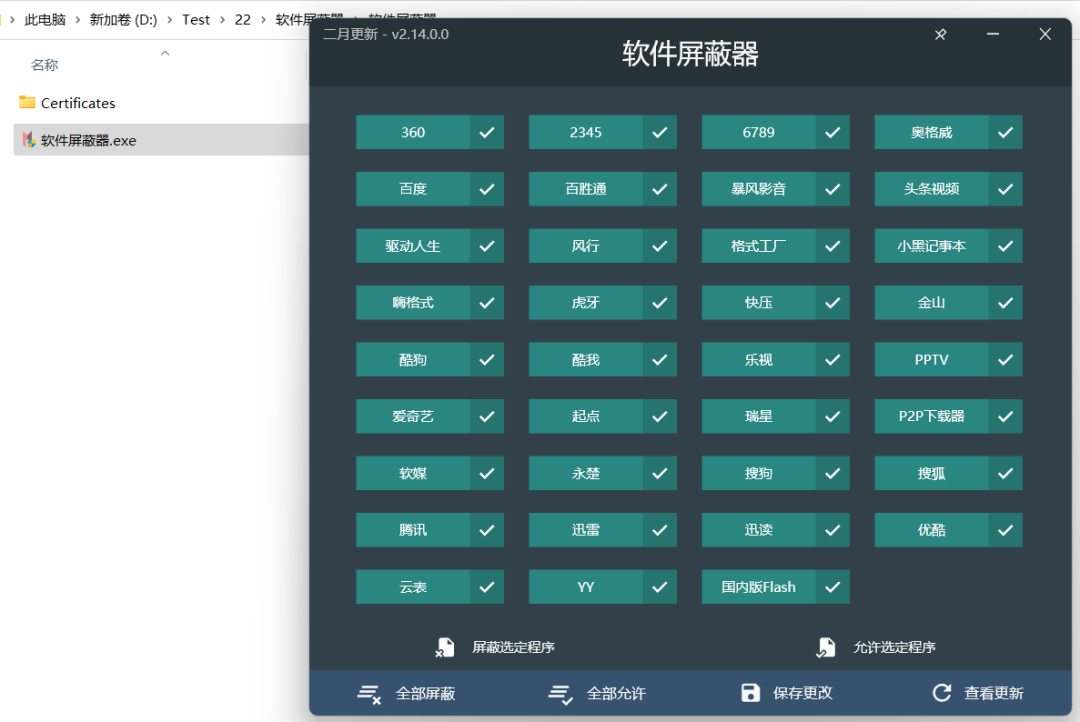Select the 全部允许 icon in the footer
Viewport: 1080px width, 722px height.
[x=562, y=692]
